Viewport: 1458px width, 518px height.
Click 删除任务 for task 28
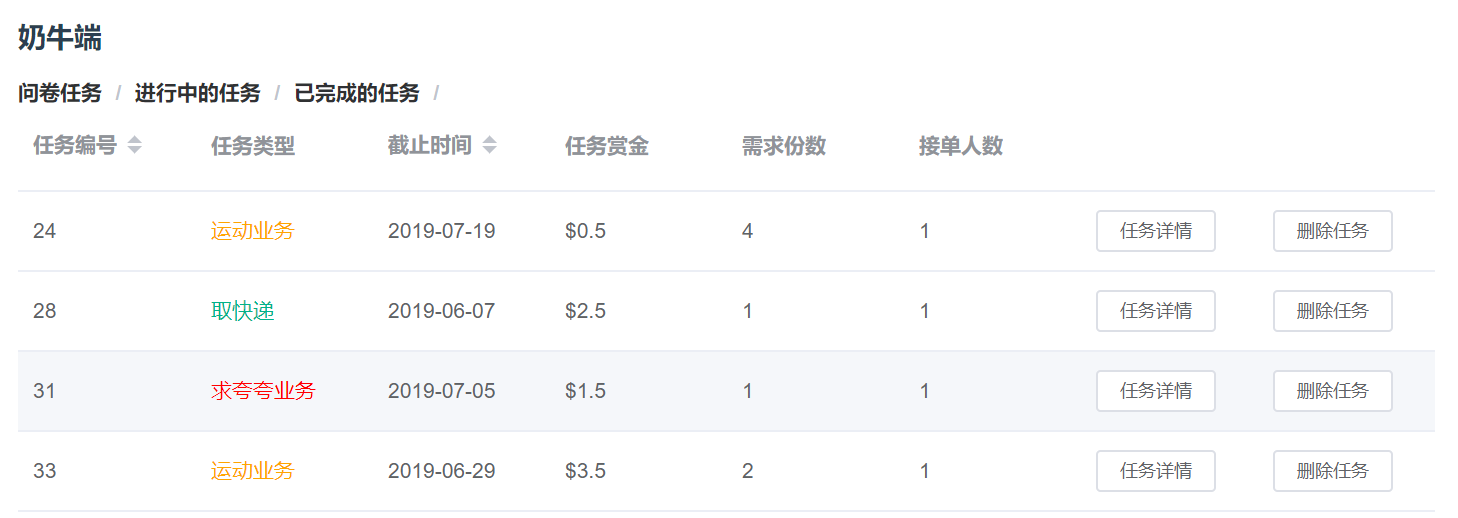pyautogui.click(x=1332, y=311)
